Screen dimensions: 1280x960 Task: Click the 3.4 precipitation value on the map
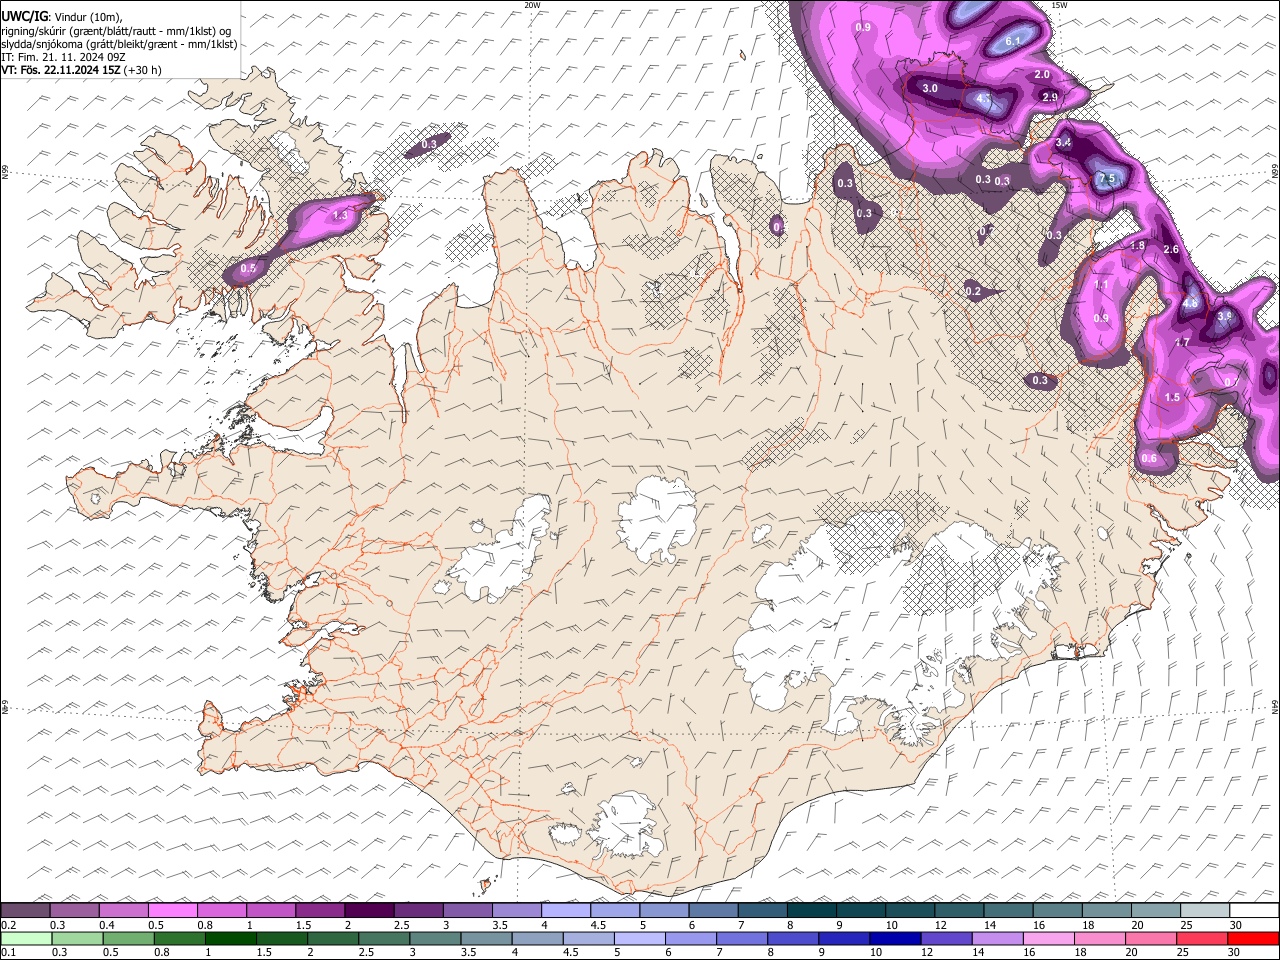pyautogui.click(x=1064, y=143)
